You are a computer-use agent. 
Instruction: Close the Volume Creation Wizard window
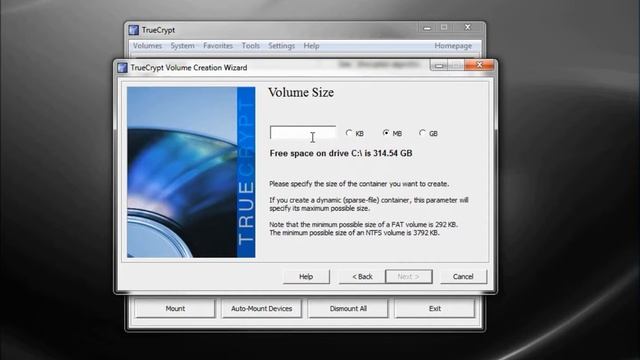(480, 65)
